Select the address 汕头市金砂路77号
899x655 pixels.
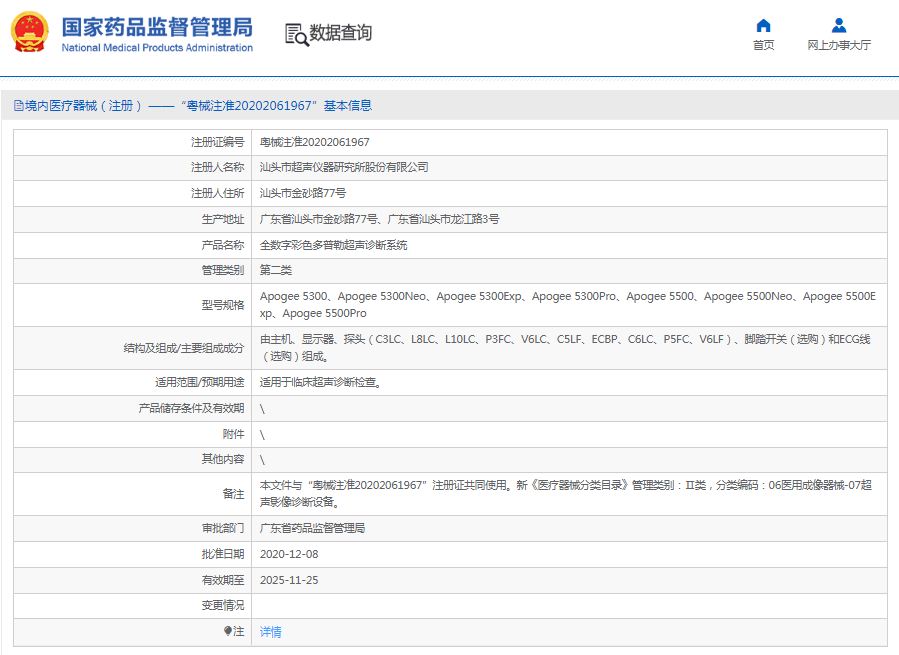[303, 193]
